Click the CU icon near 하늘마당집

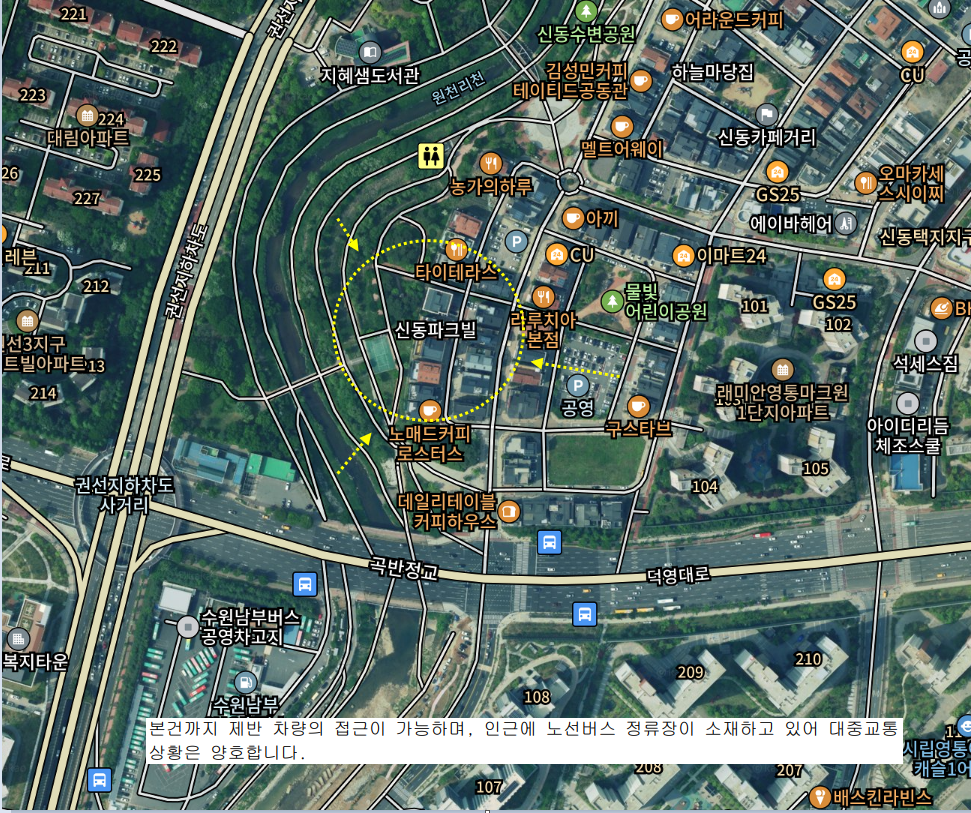912,52
